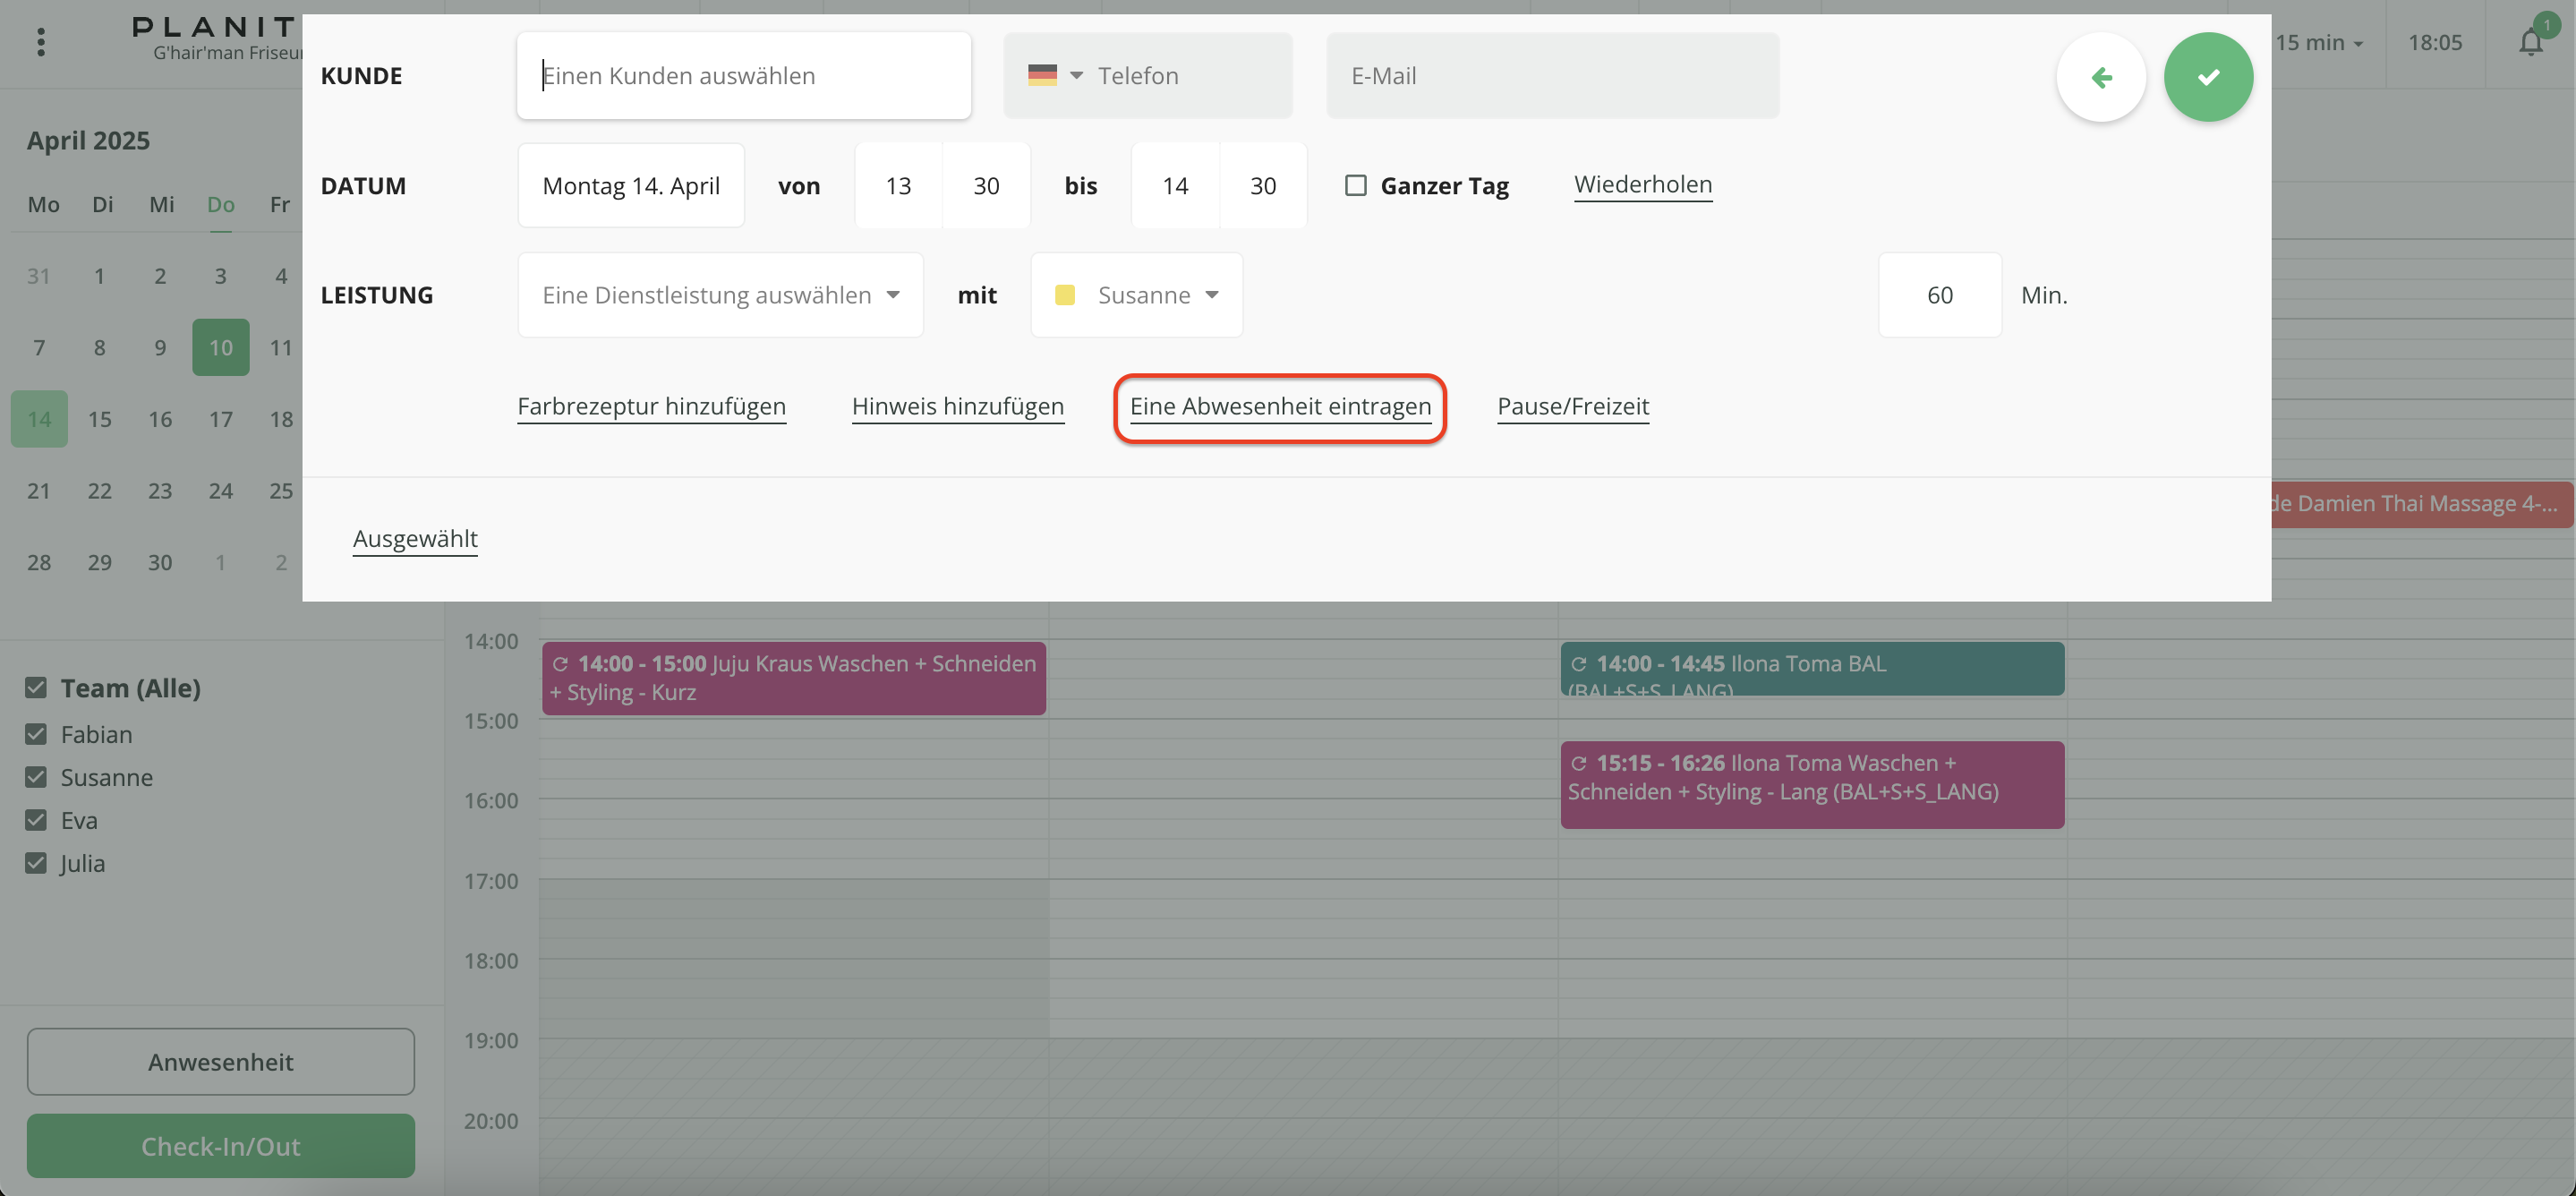Image resolution: width=2576 pixels, height=1196 pixels.
Task: Enable the Ganzer Tag checkbox
Action: coord(1355,186)
